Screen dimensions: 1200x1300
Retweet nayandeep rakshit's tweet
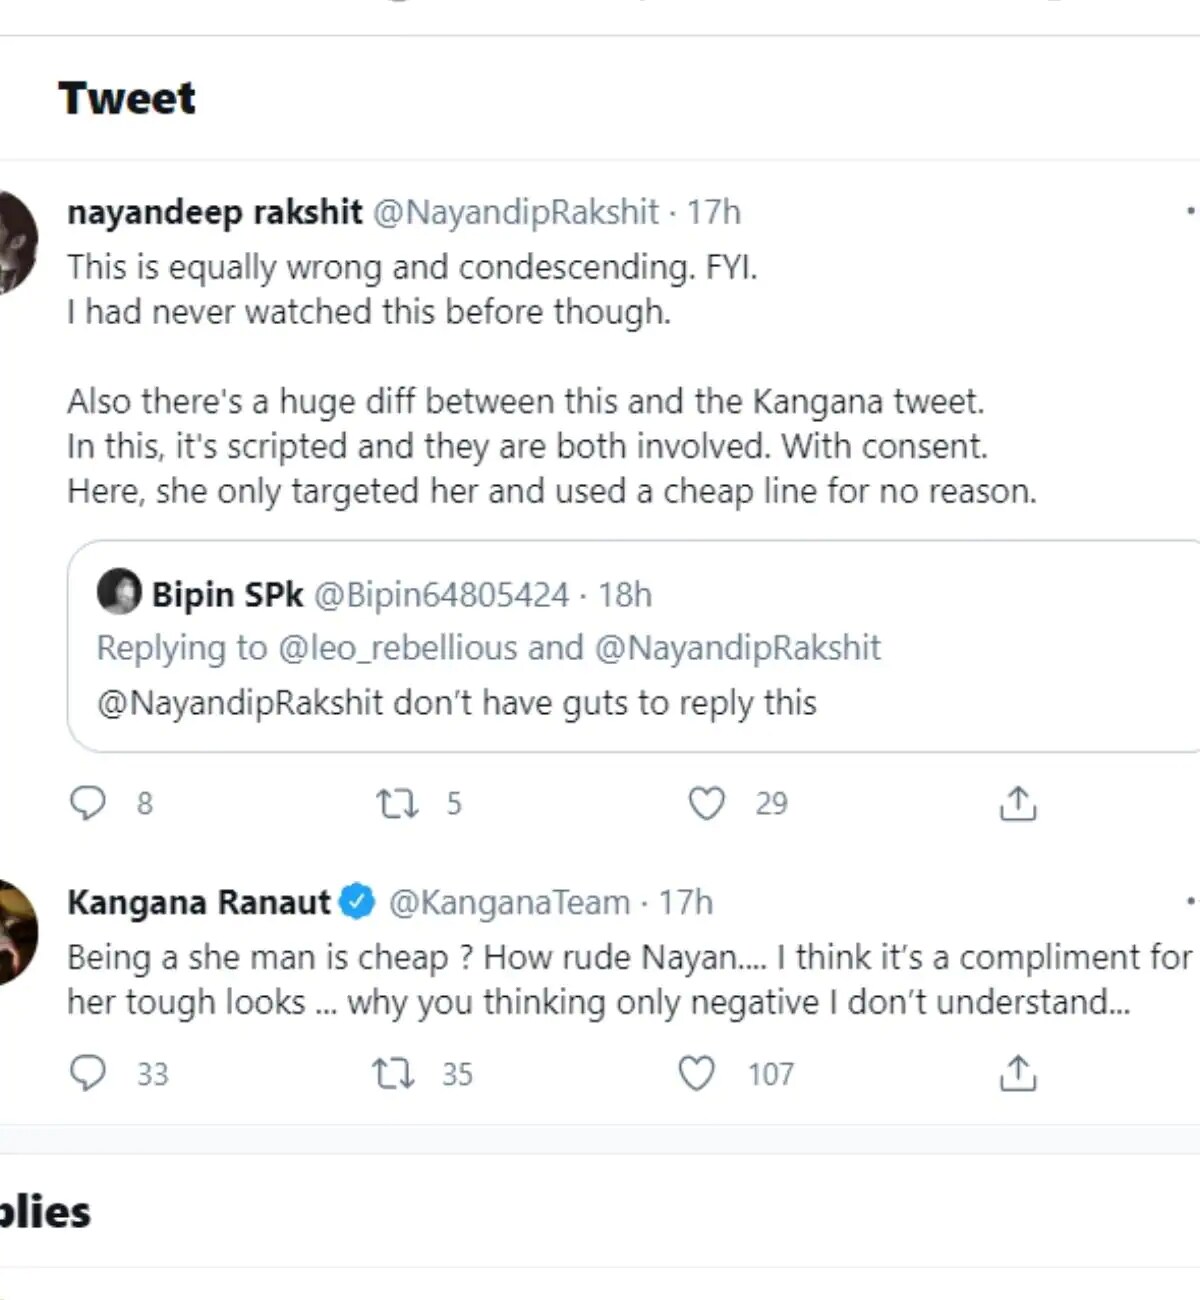[397, 803]
